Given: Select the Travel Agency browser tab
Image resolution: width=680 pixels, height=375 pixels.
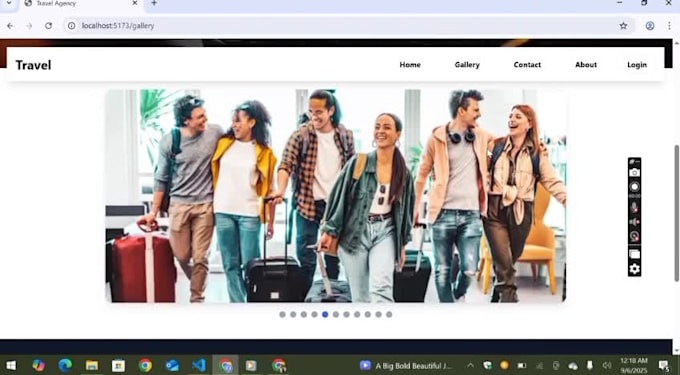Looking at the screenshot, I should click(x=81, y=4).
